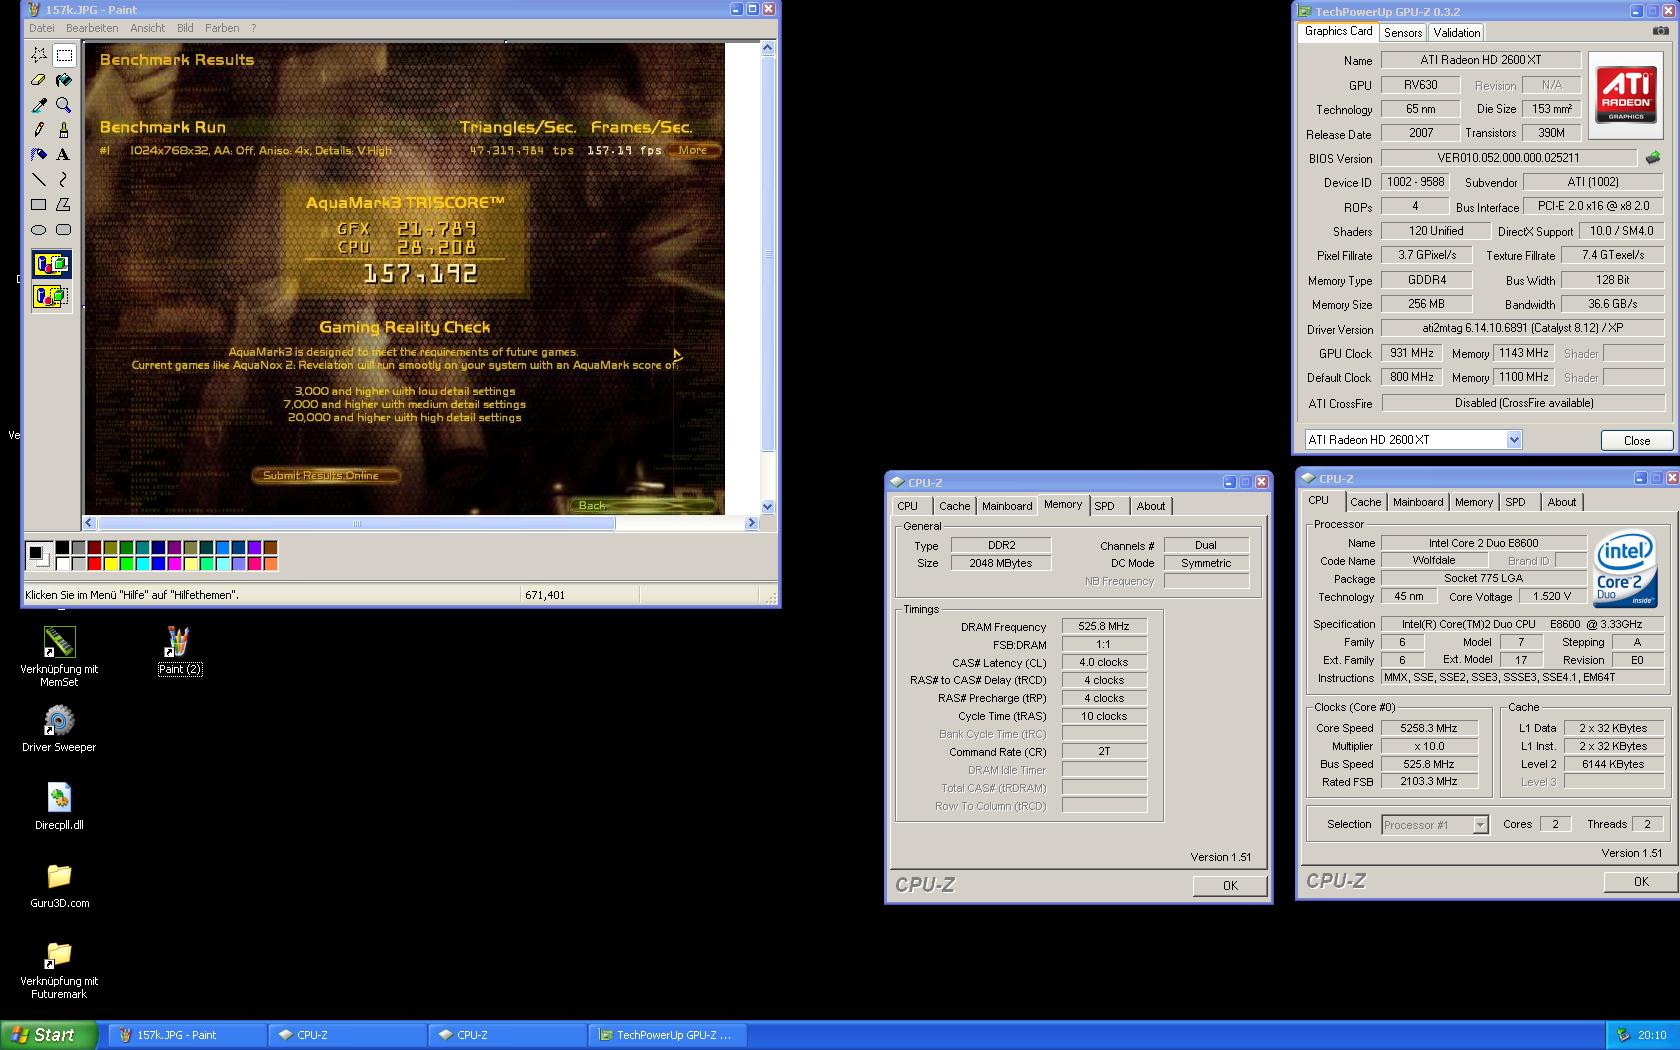Pick the Rectangle shape tool
1680x1050 pixels.
(x=39, y=205)
